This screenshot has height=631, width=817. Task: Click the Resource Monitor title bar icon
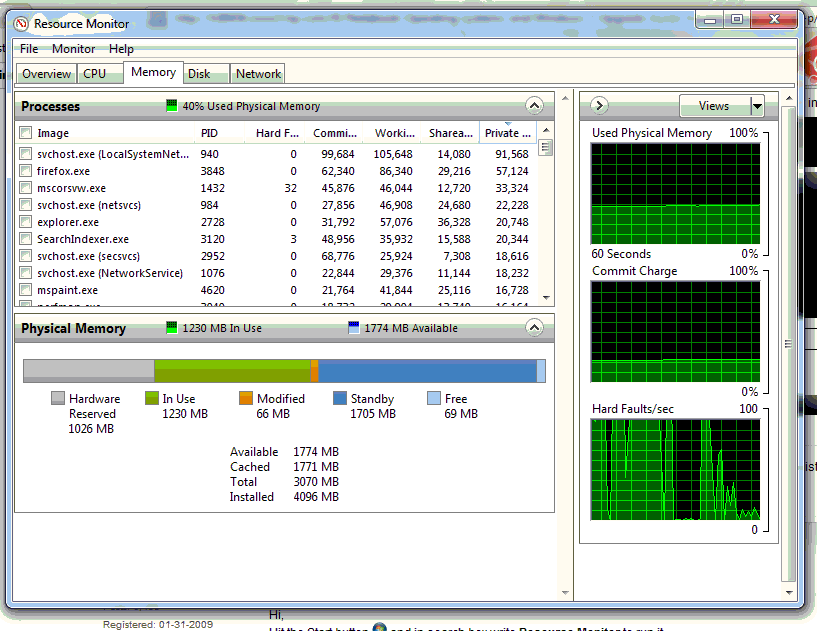click(x=20, y=22)
